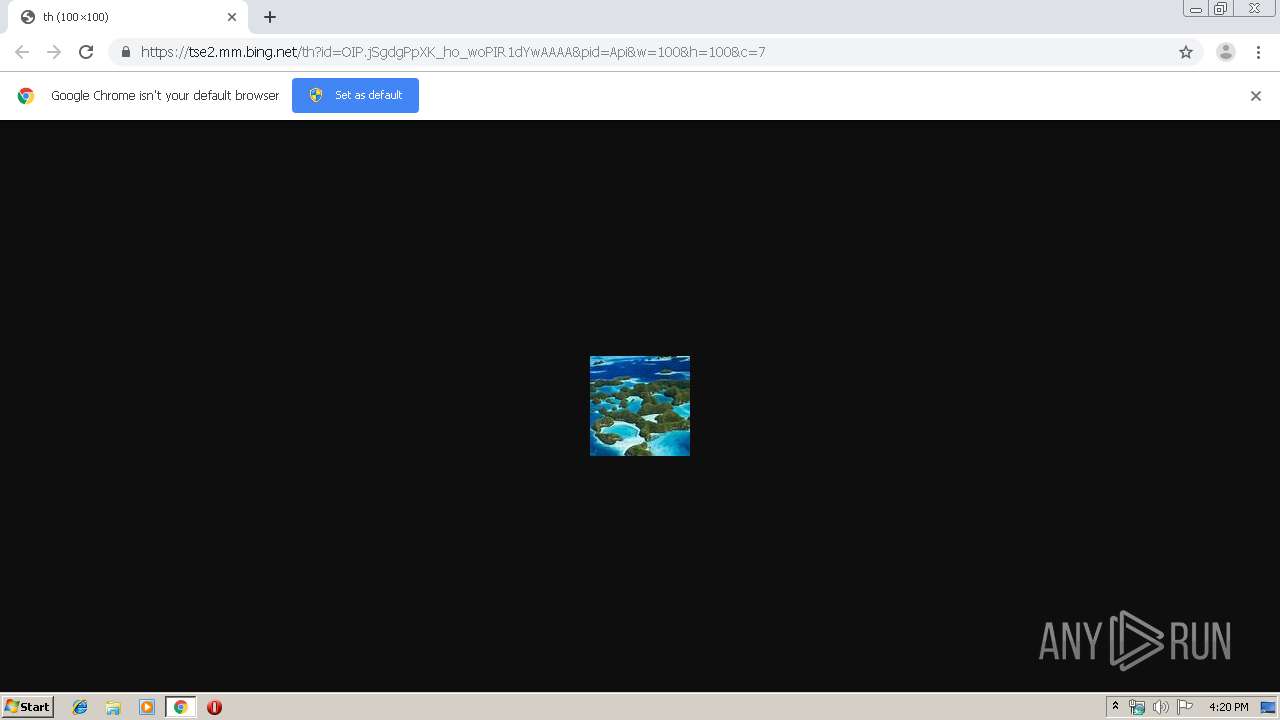This screenshot has width=1280, height=720.
Task: Click the 4:20 PM clock
Action: [x=1228, y=707]
